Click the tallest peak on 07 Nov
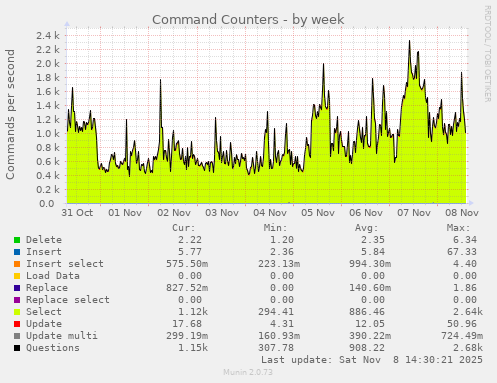The width and height of the screenshot is (497, 383). click(410, 41)
